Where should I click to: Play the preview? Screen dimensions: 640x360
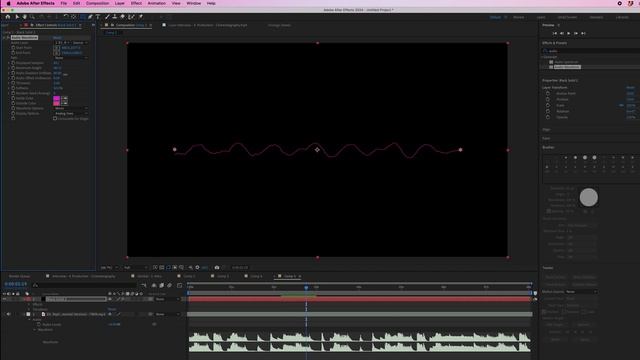[x=569, y=33]
